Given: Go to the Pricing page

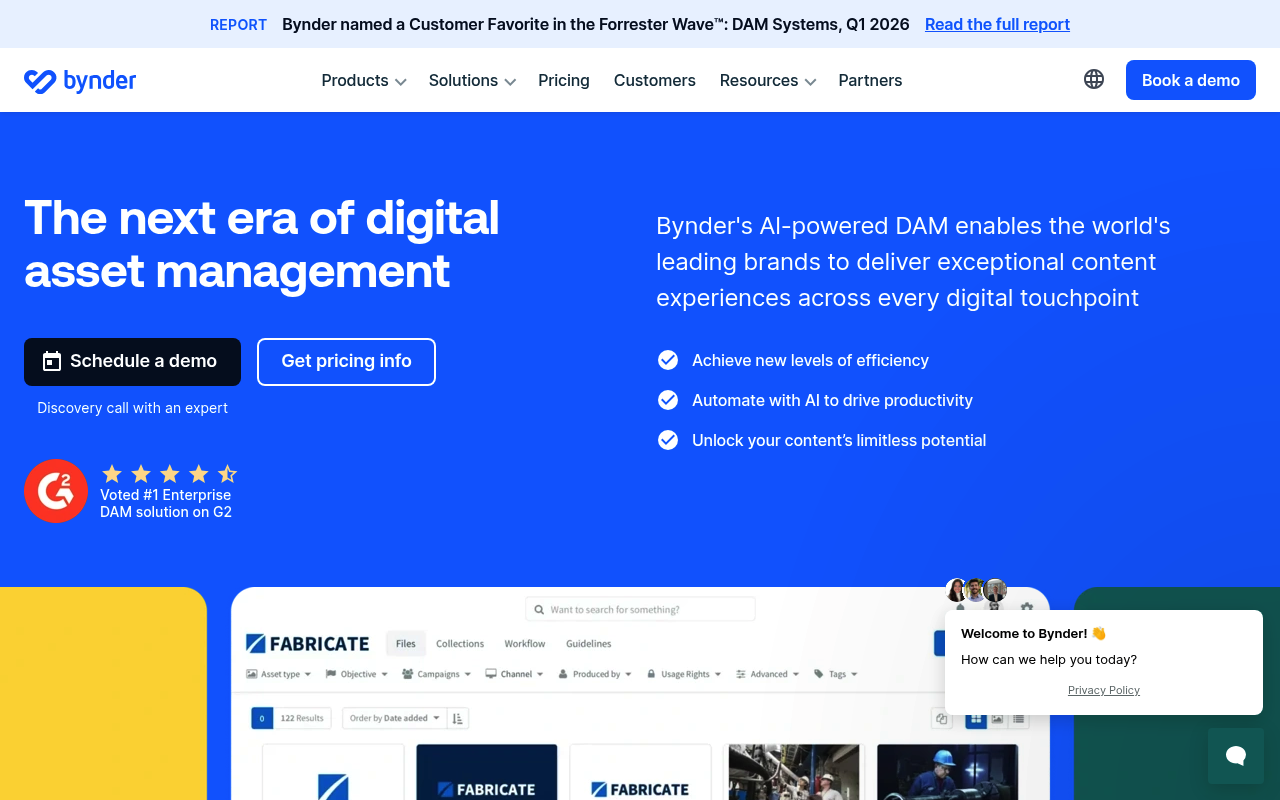Looking at the screenshot, I should [564, 80].
